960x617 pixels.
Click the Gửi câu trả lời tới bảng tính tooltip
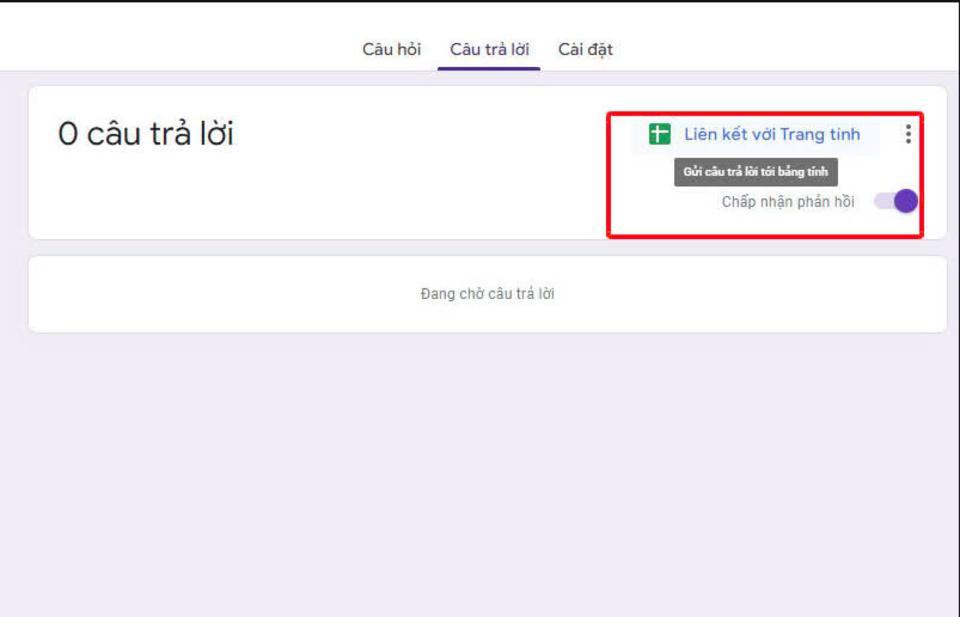click(755, 172)
